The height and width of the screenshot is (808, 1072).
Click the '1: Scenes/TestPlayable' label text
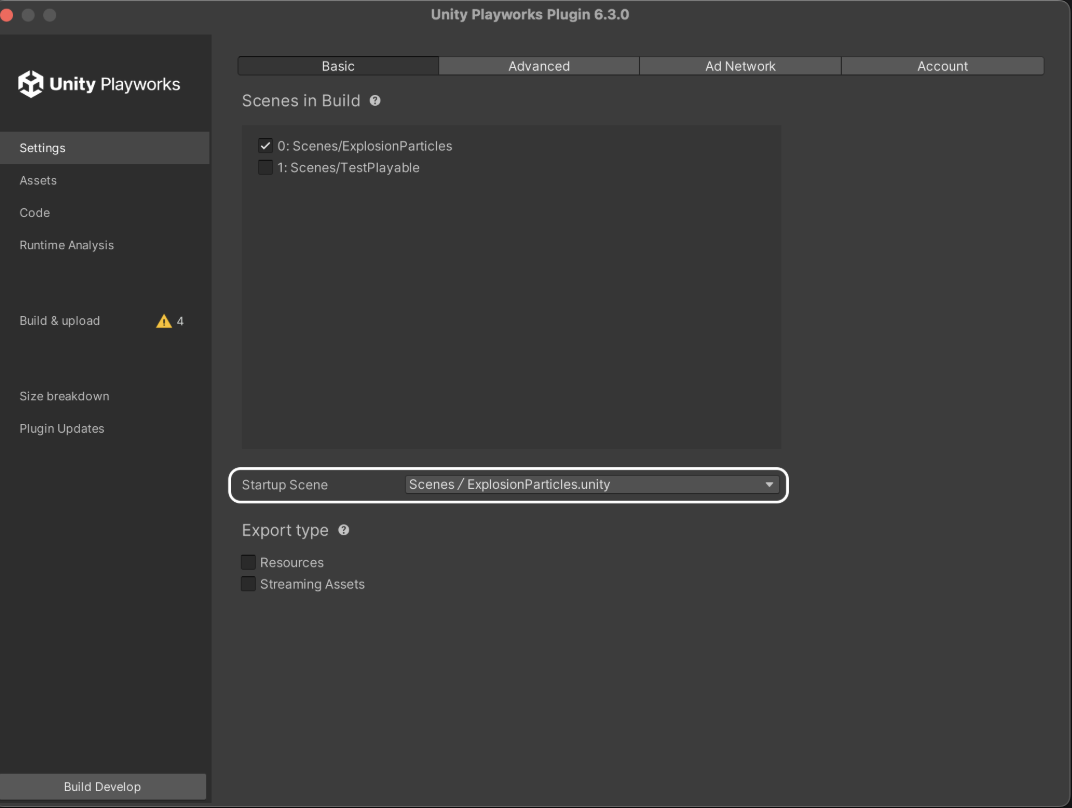348,167
